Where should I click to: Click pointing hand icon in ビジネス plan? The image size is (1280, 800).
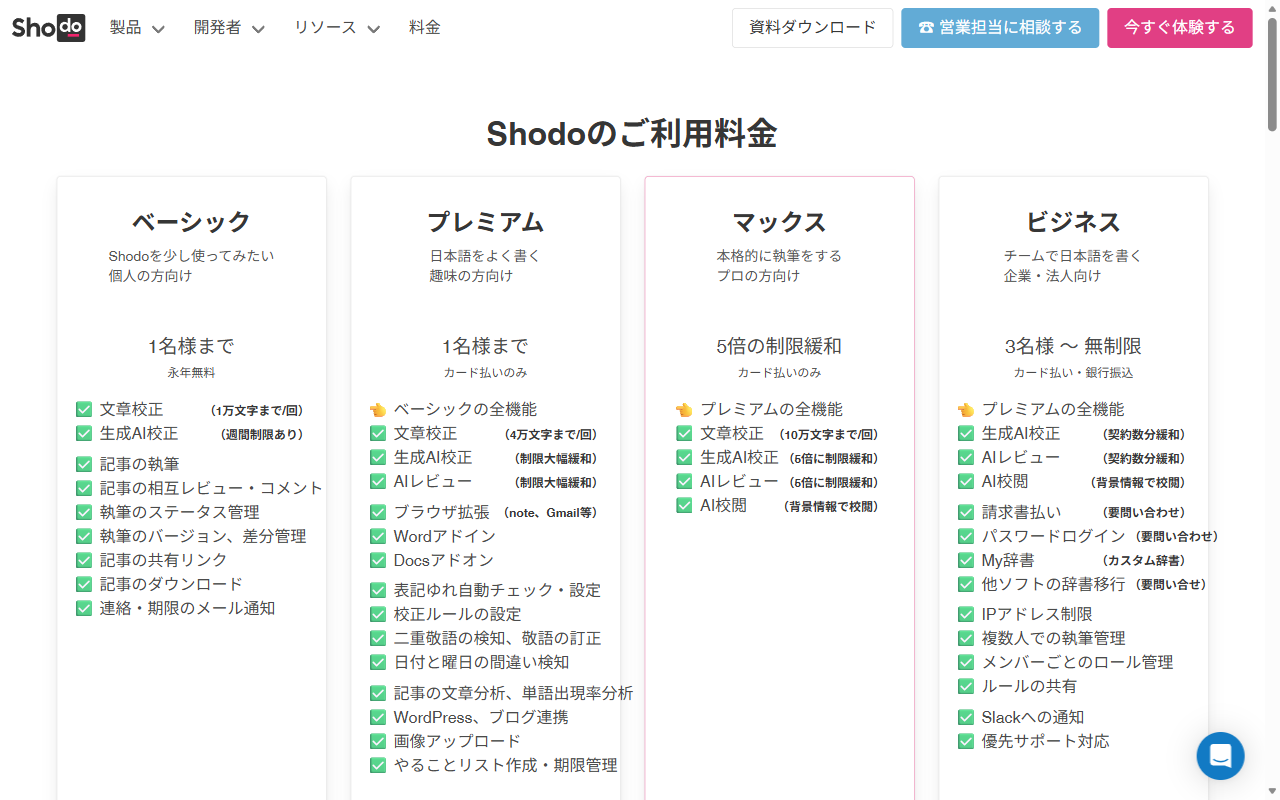coord(966,410)
